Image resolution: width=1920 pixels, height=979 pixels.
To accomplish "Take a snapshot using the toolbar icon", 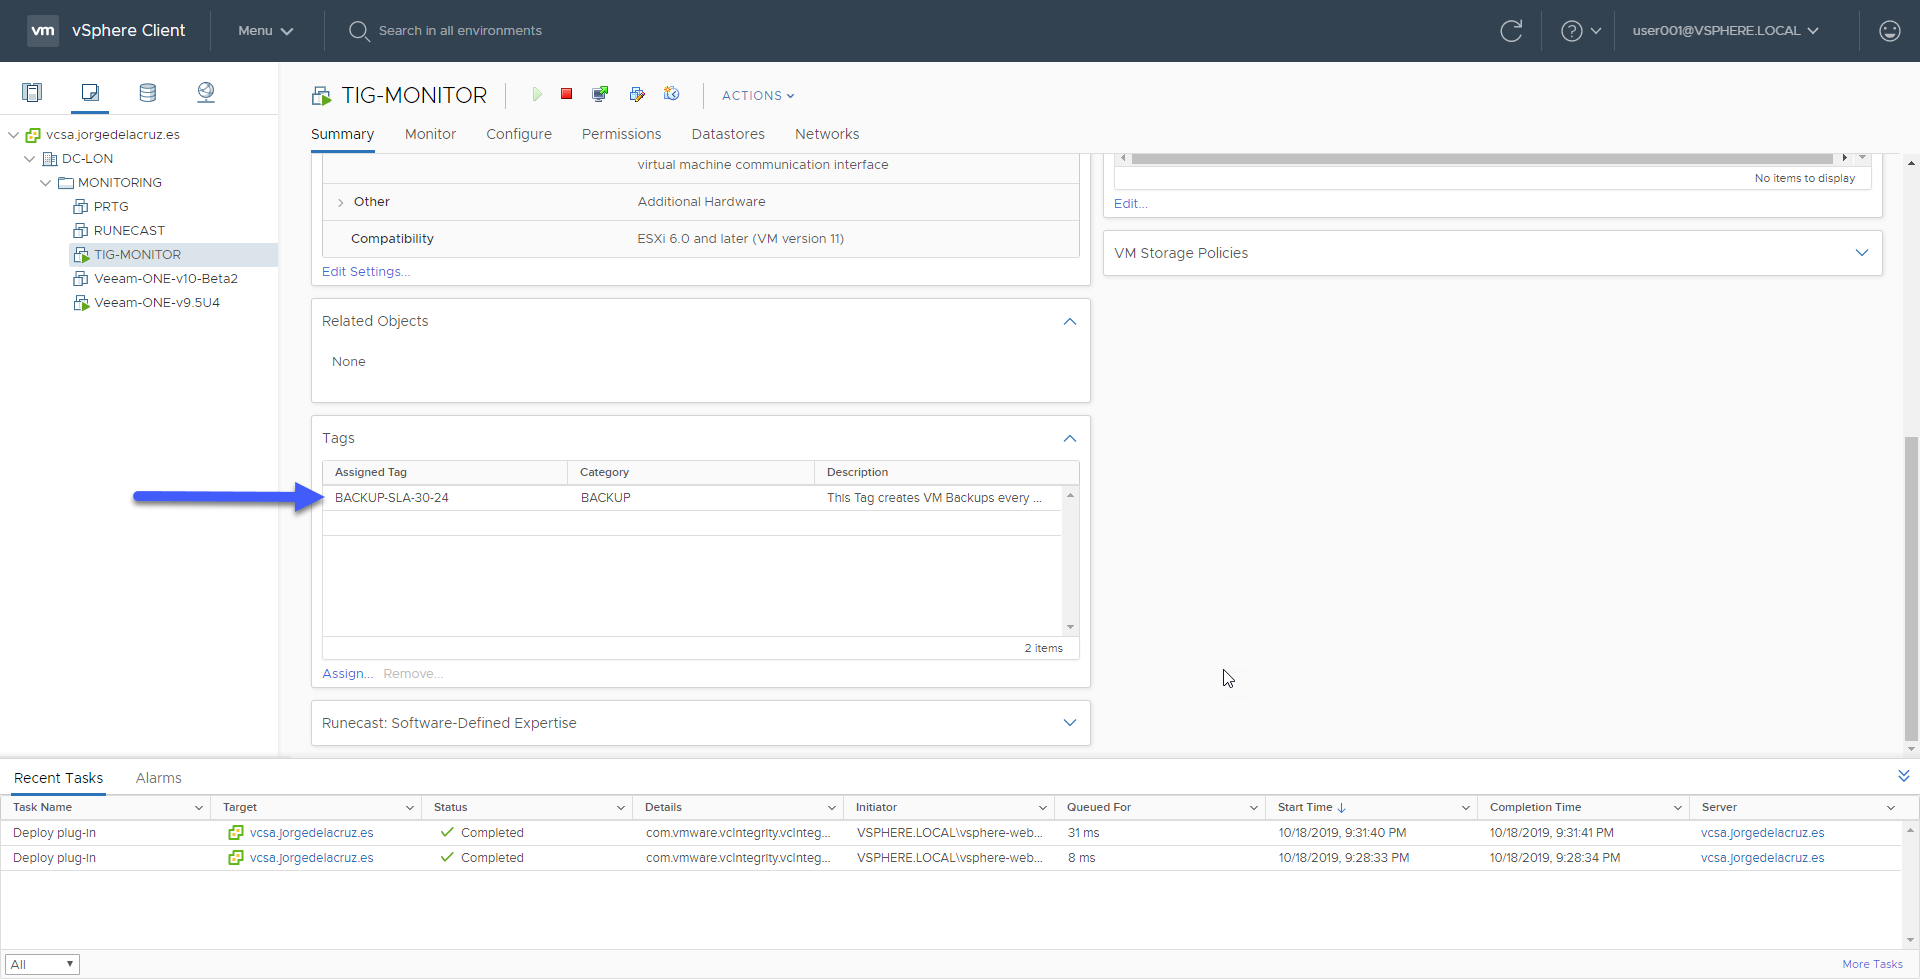I will point(672,94).
